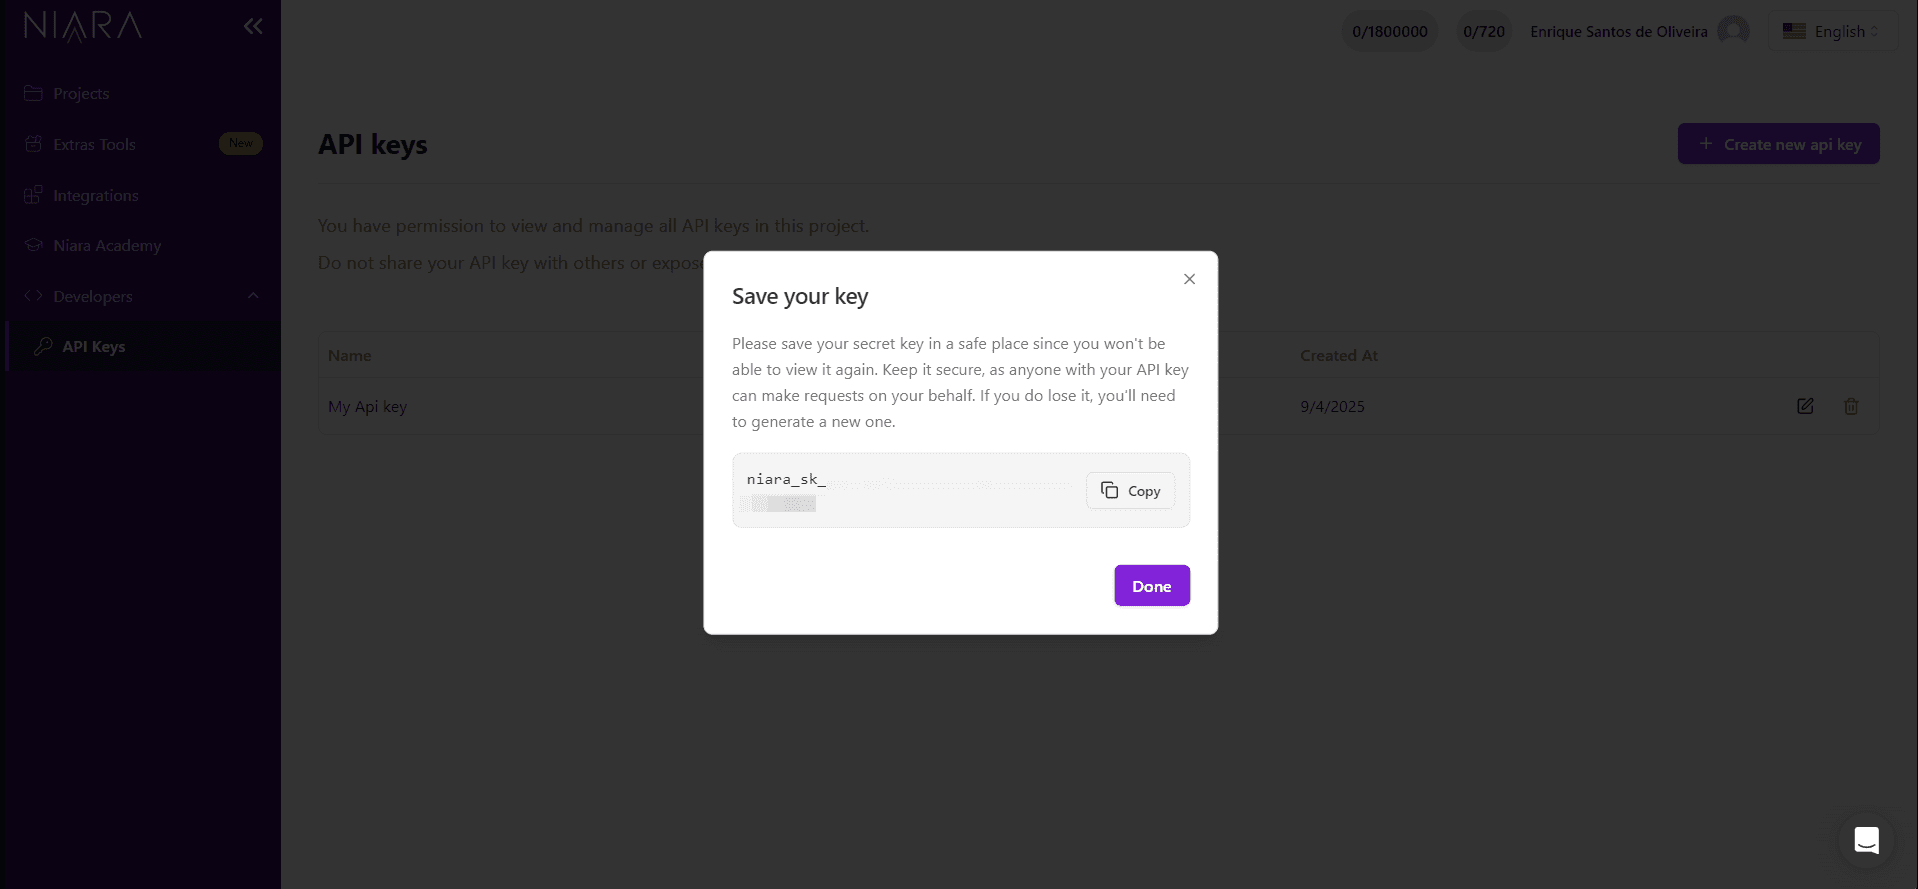1918x889 pixels.
Task: Open the chat support bubble
Action: coord(1865,840)
